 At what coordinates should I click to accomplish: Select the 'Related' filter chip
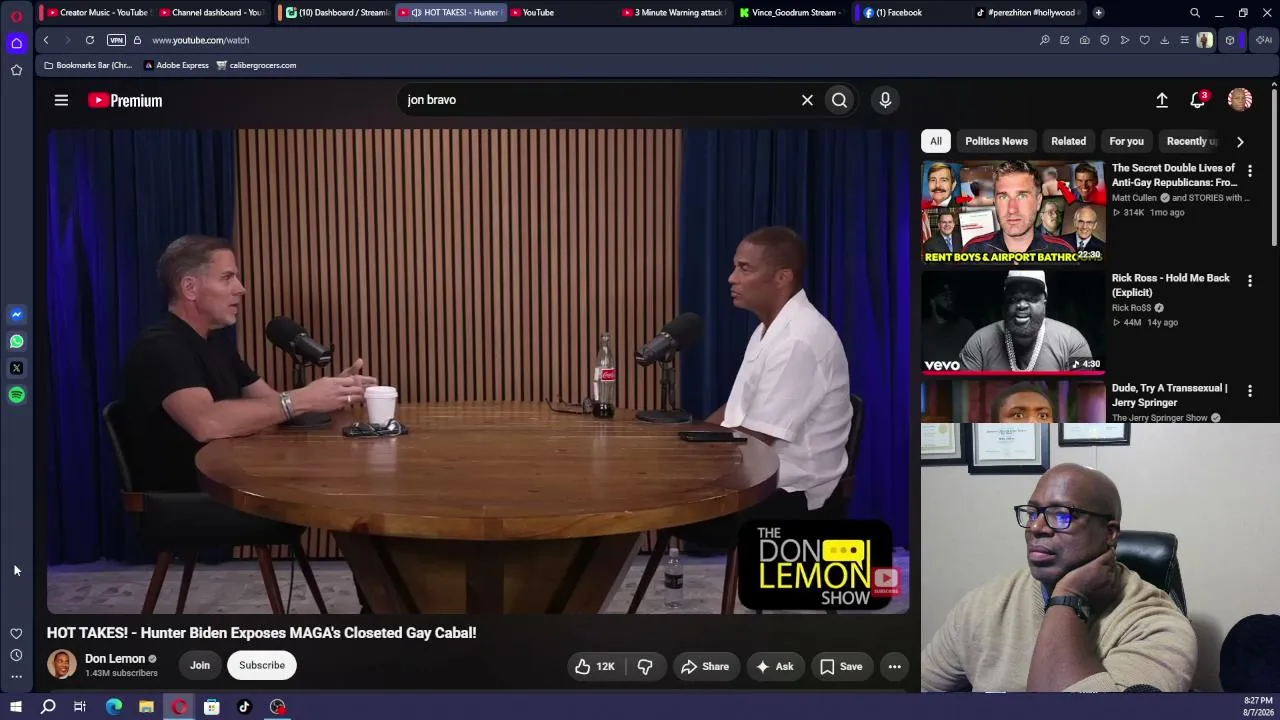(1068, 141)
